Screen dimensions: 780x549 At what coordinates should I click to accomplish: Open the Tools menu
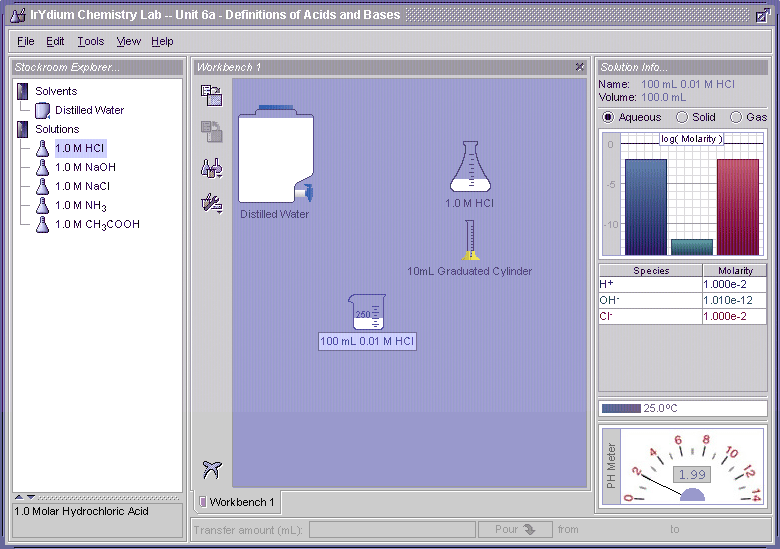click(x=90, y=41)
